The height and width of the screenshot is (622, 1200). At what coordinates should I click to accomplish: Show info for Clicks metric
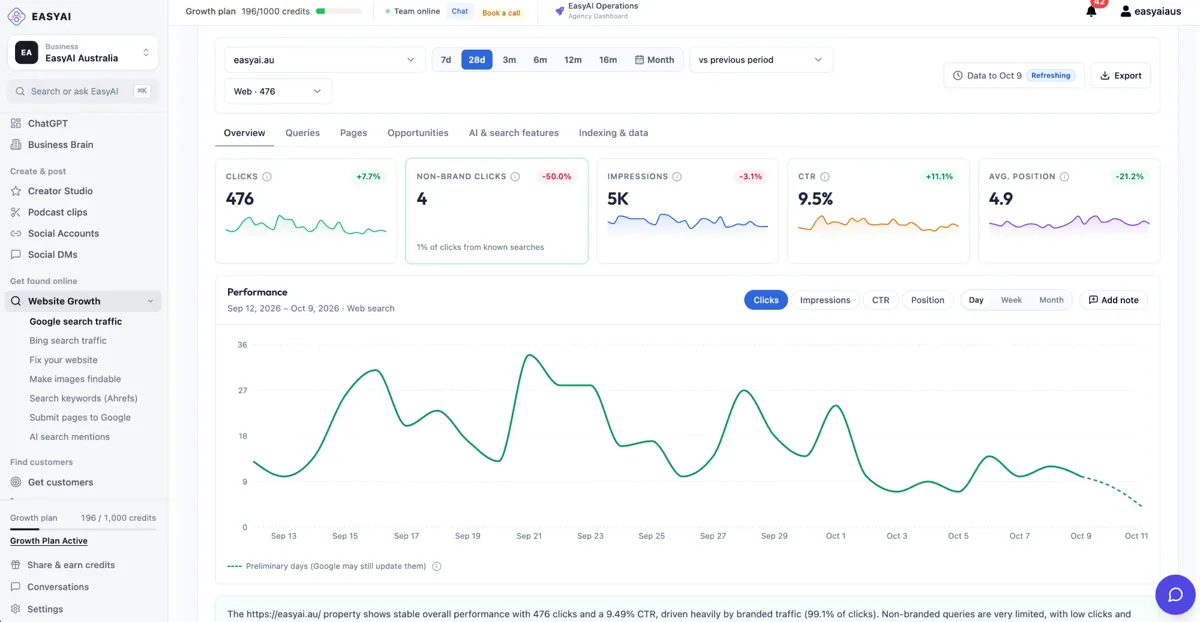[267, 177]
